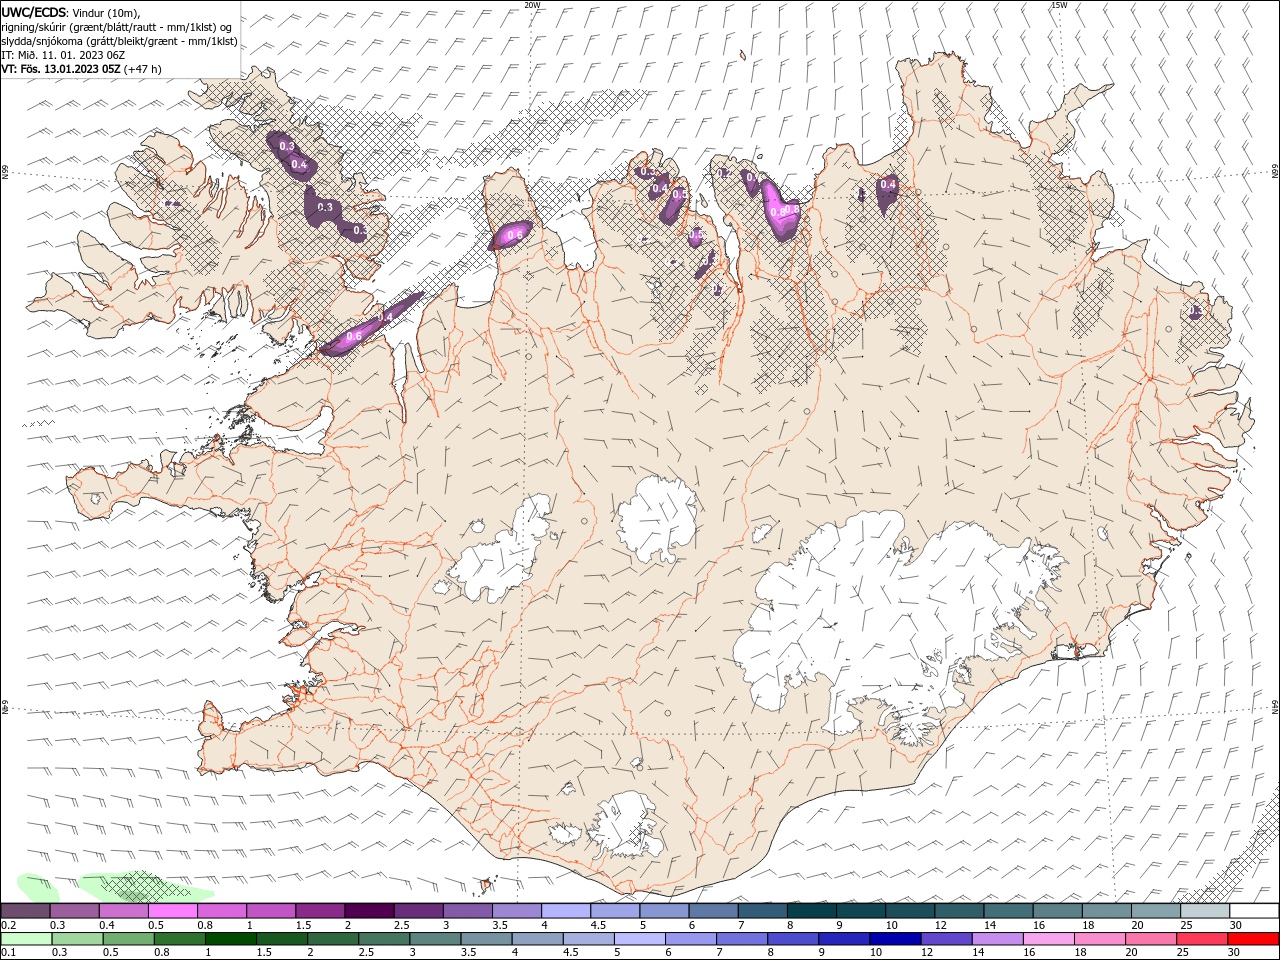The image size is (1280, 960).
Task: Select the line starting 'rigning/skúrir (grænt/blátt/rautt'
Action: click(x=117, y=27)
